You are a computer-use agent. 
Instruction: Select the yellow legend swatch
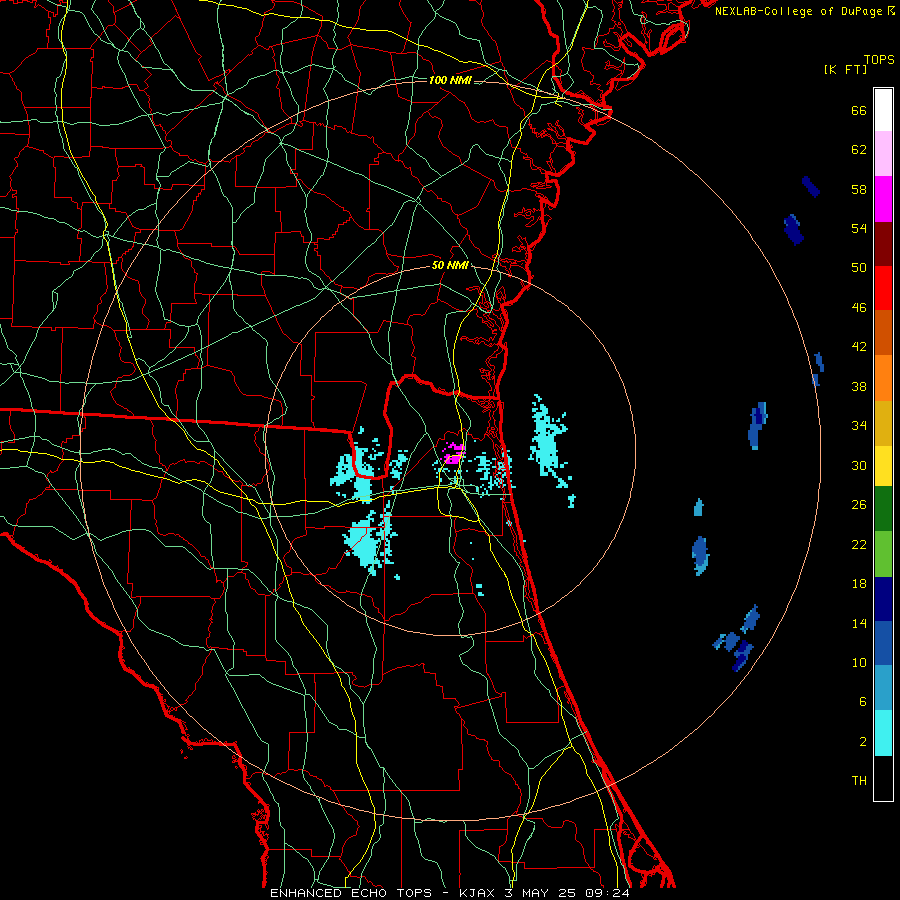[883, 466]
